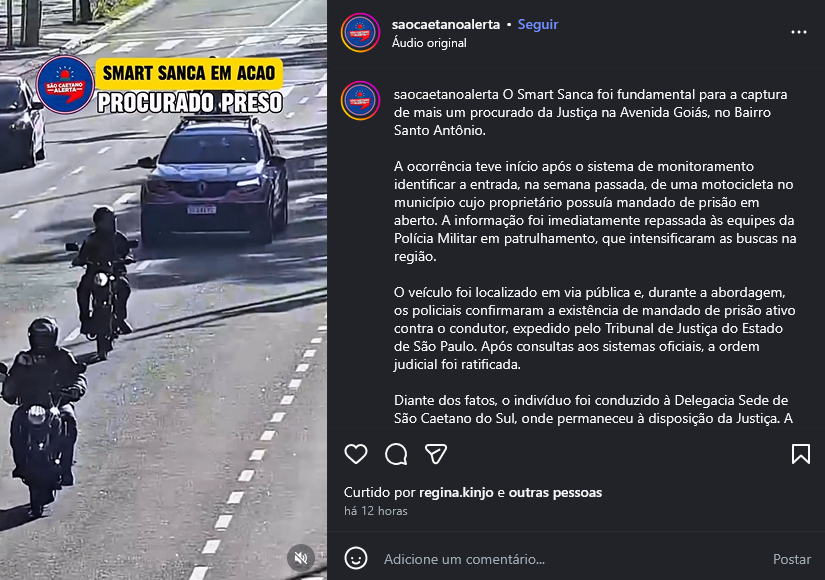Open the three-dot more options menu
Screen dimensions: 825x580
[799, 33]
